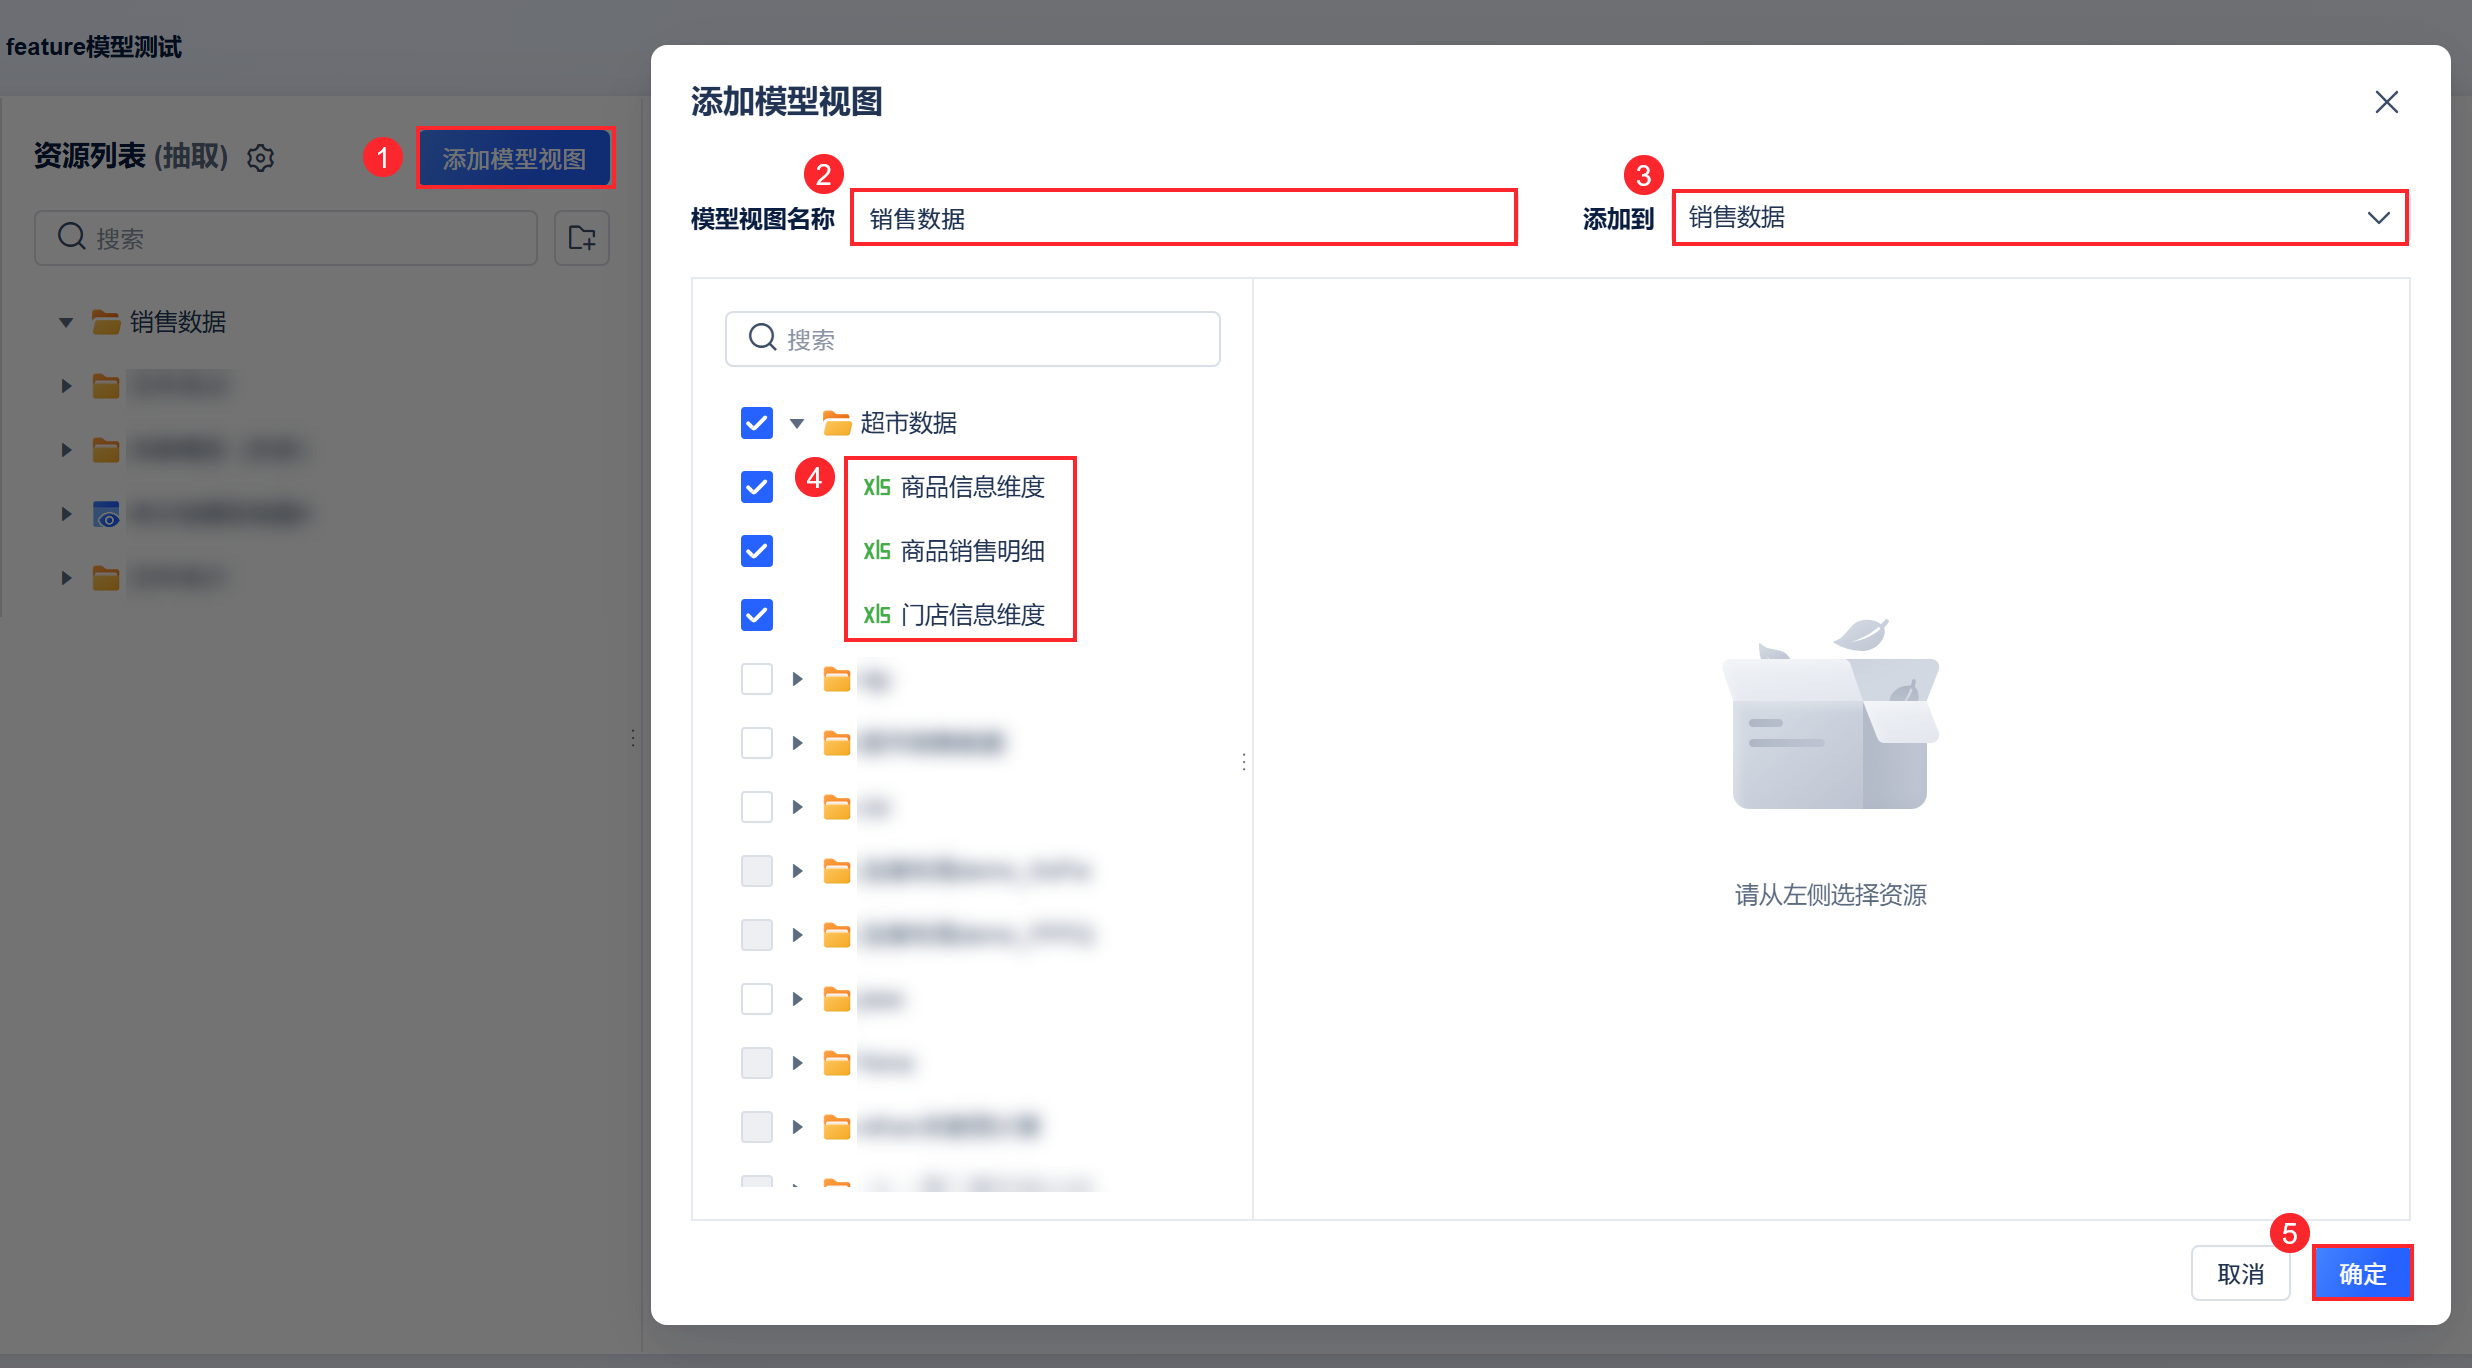Click the settings gear beside 资源列表

[x=260, y=158]
